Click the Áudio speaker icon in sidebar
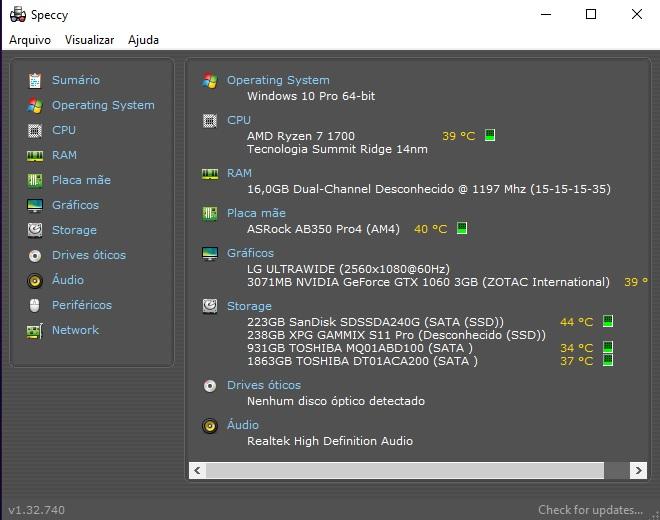 [35, 281]
